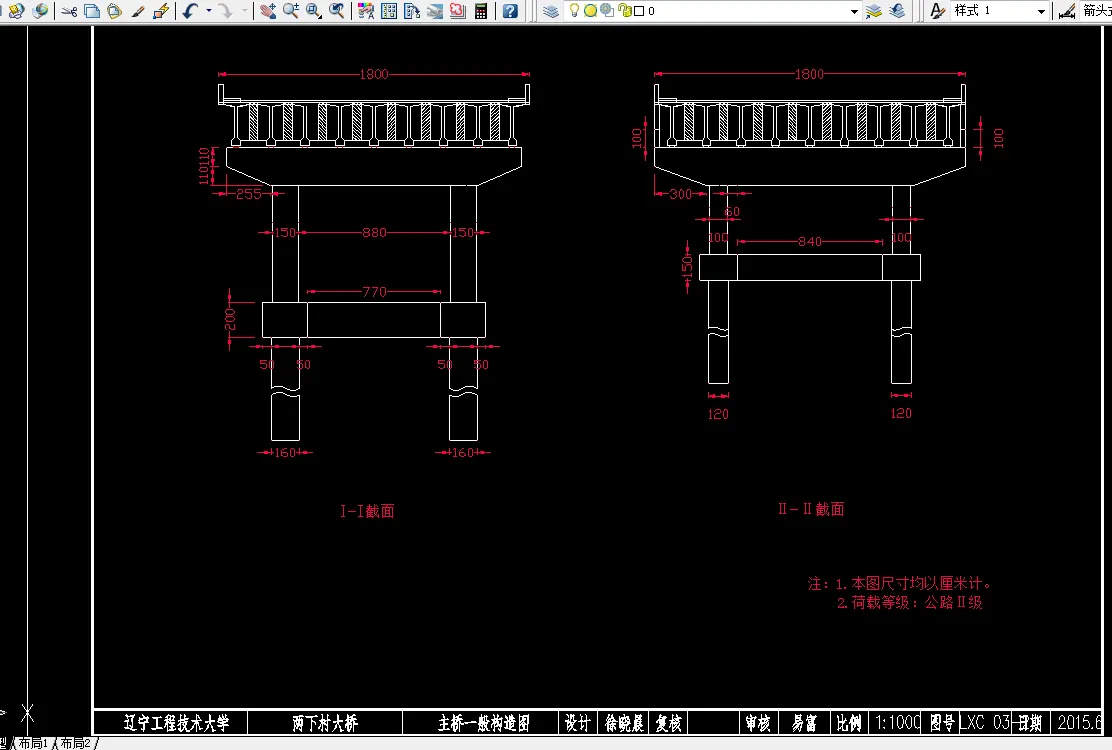This screenshot has width=1112, height=750.
Task: Expand the text style '样式 1' dropdown
Action: (1041, 11)
